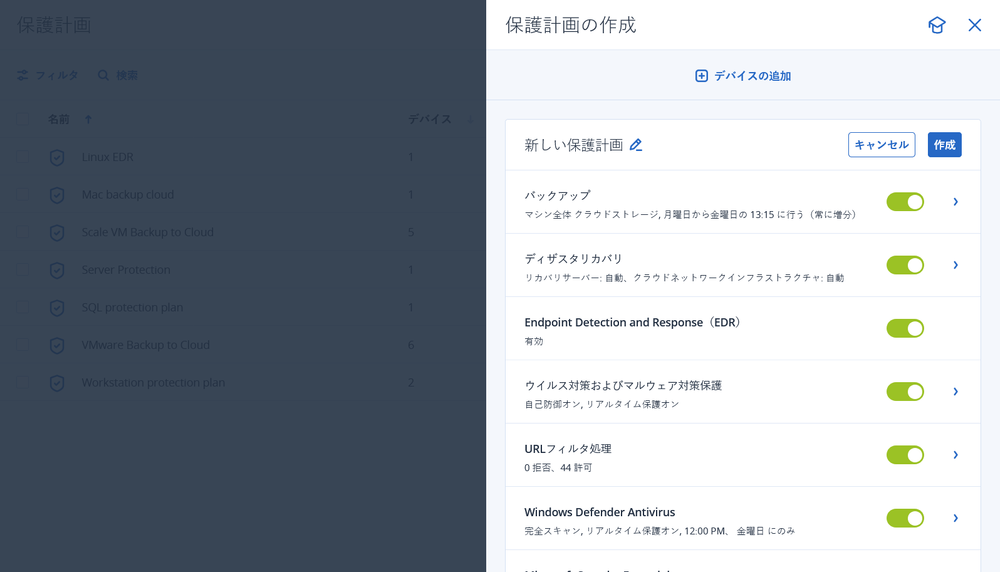Viewport: 1000px width, 572px height.
Task: Expand the バックアップ settings chevron
Action: (955, 202)
